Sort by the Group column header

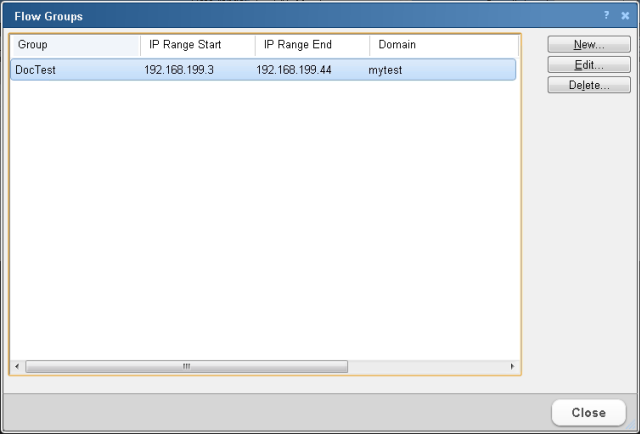click(x=75, y=45)
